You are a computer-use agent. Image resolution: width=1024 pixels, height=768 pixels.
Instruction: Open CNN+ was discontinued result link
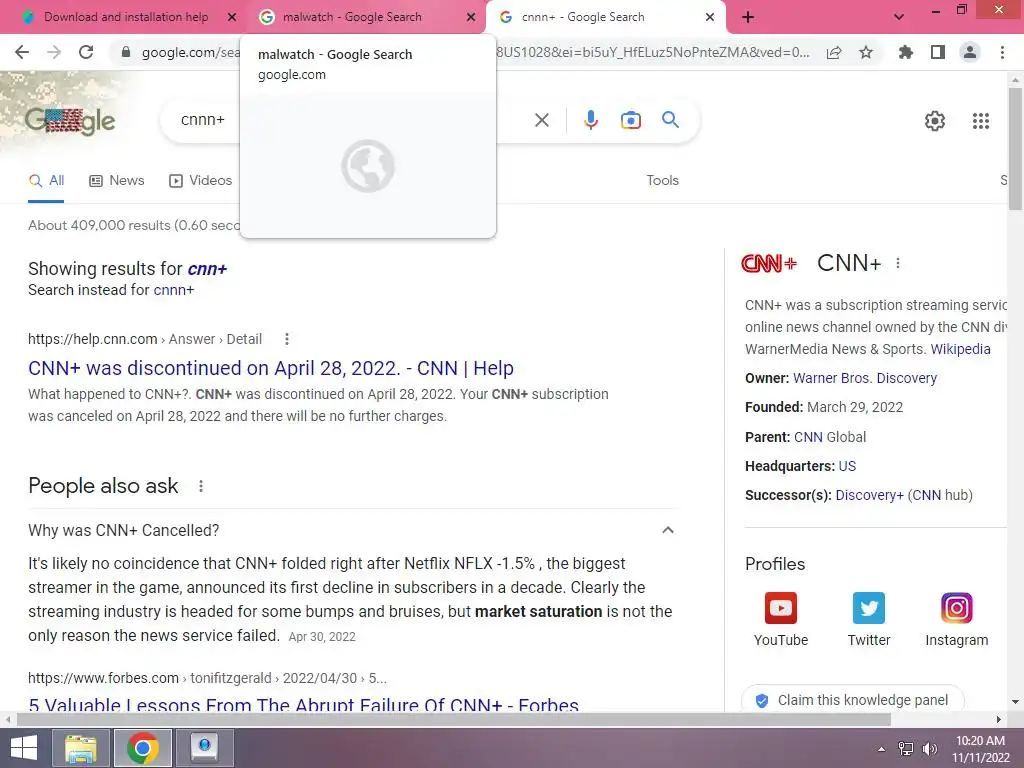point(270,368)
